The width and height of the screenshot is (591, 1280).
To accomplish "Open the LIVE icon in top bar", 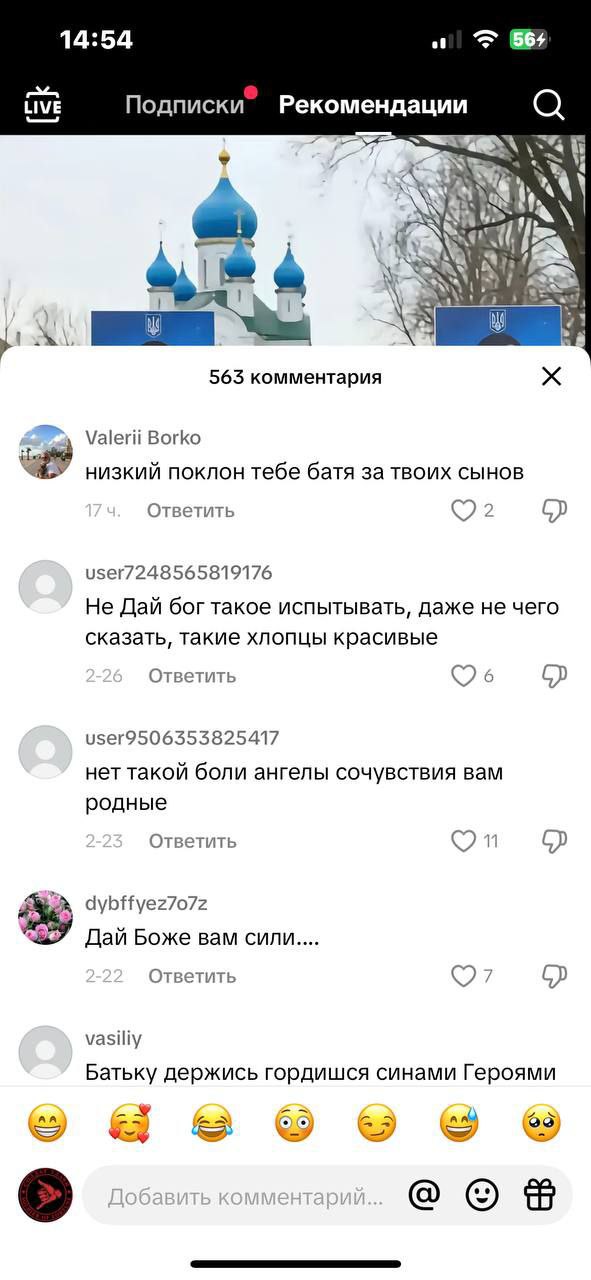I will 42,105.
